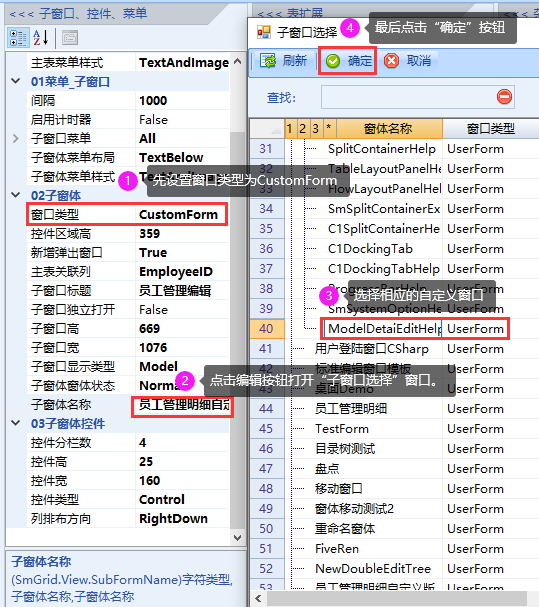This screenshot has height=607, width=539.
Task: Sort properties alphabetically with the A-Z icon
Action: [x=41, y=38]
